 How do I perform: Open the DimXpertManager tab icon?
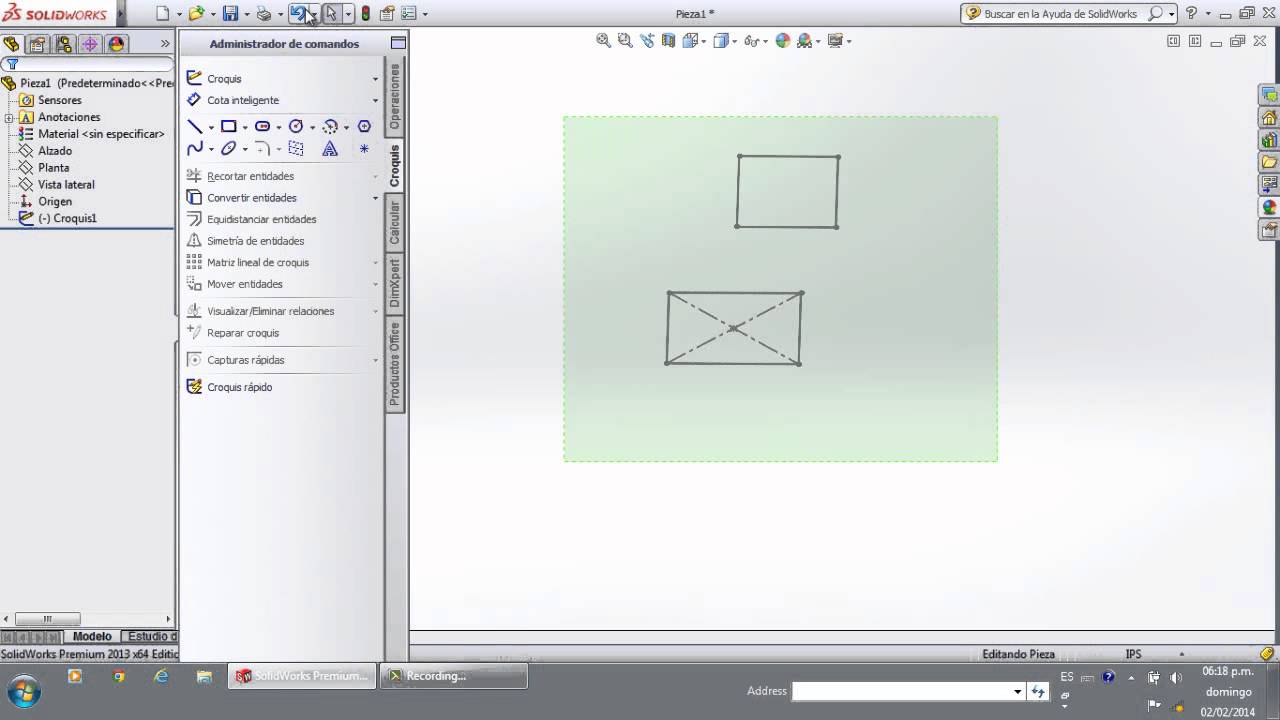[x=90, y=44]
